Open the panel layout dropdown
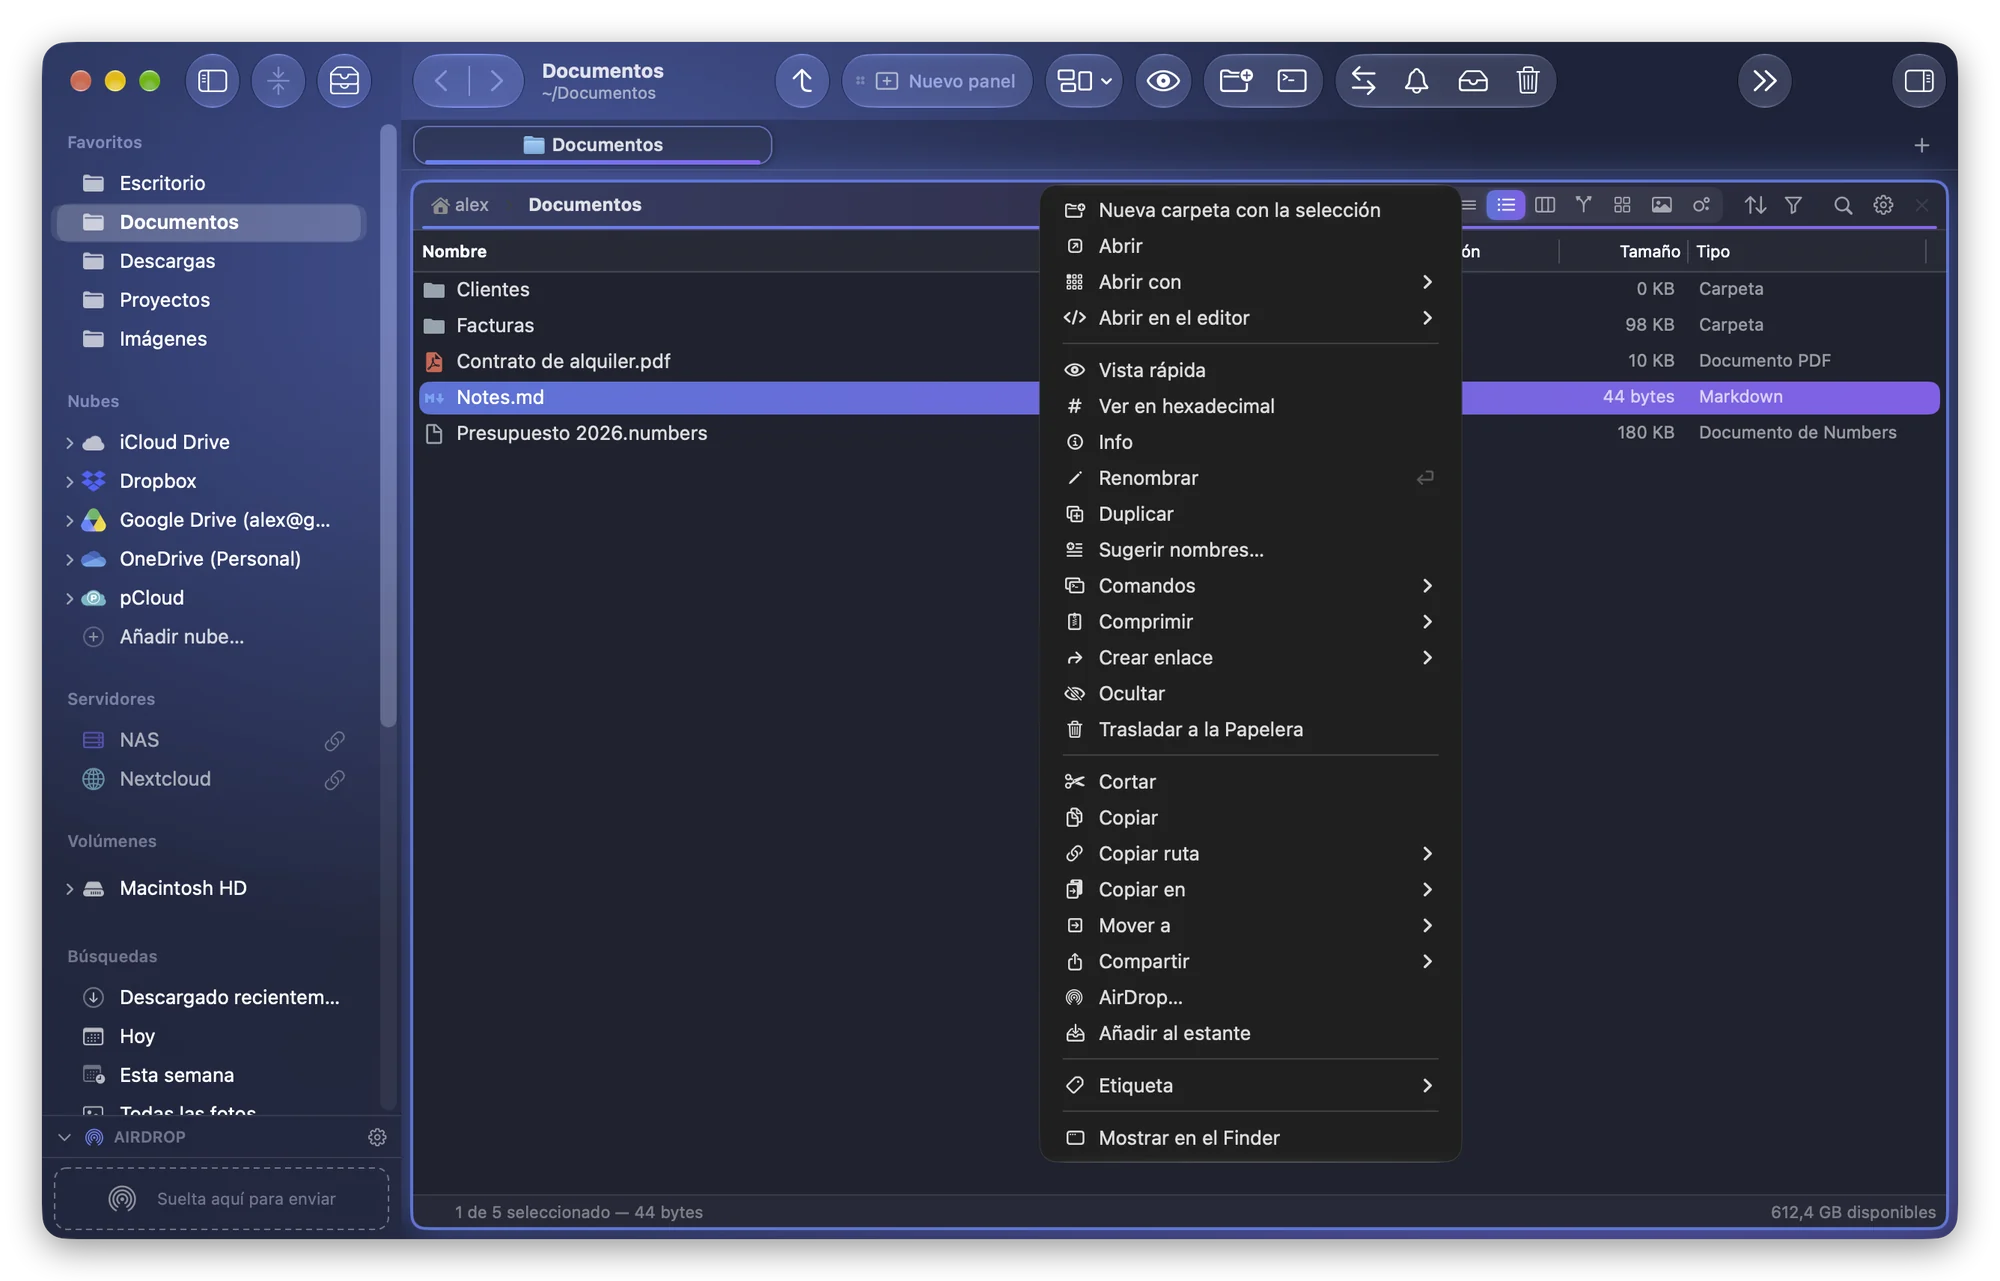 pos(1084,81)
